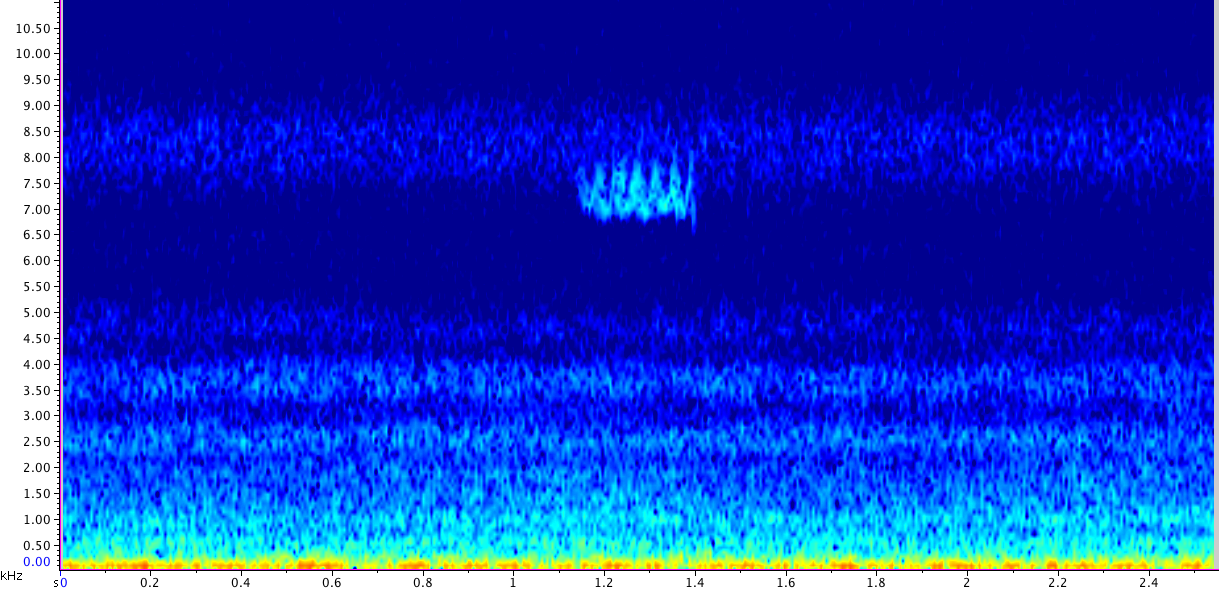Click the 7.00 frequency axis label
The height and width of the screenshot is (591, 1219).
(x=37, y=210)
